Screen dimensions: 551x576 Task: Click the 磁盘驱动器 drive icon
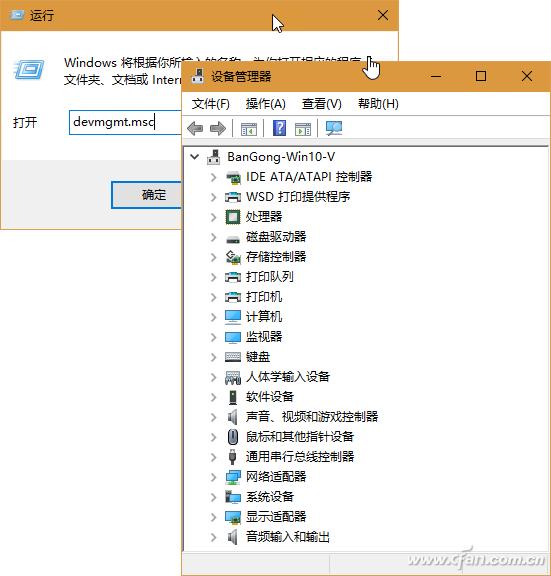coord(233,240)
